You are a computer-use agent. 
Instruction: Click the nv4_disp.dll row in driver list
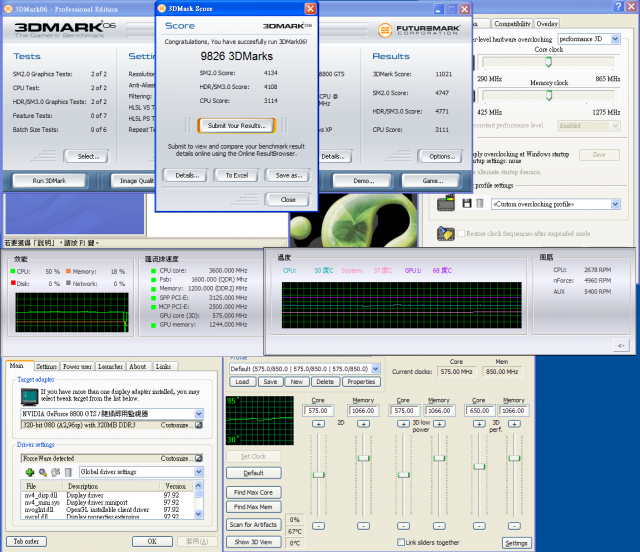pyautogui.click(x=106, y=495)
